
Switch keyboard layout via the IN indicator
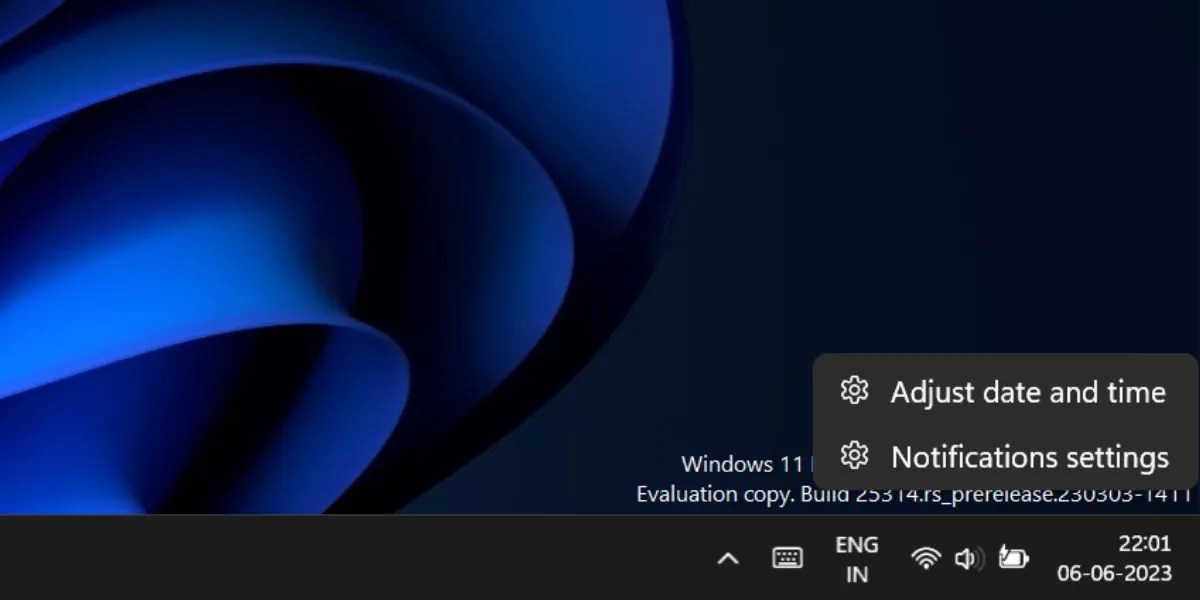coord(857,575)
